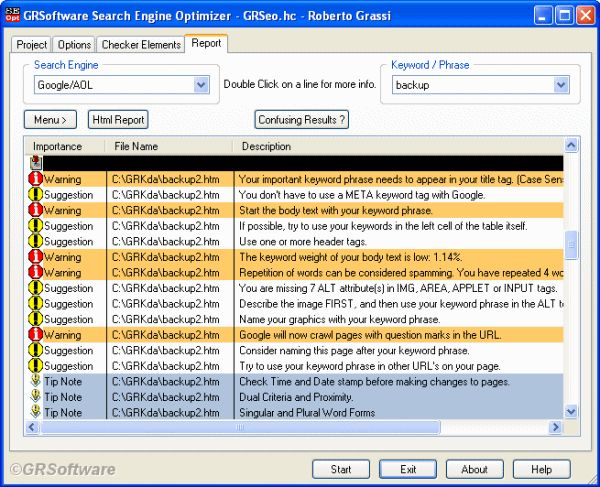Click the vertical scrollbar down arrow in the report list
Screen dimensions: 600x487
coord(571,411)
